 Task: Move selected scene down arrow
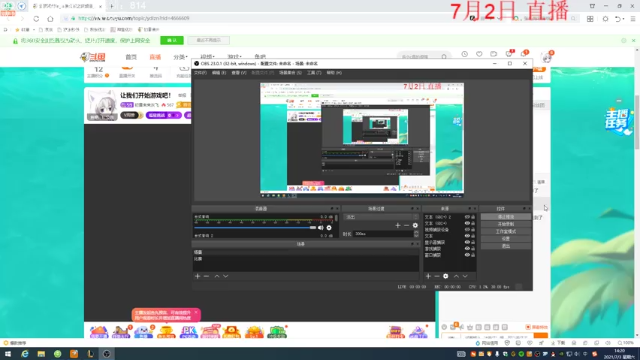[x=226, y=276]
